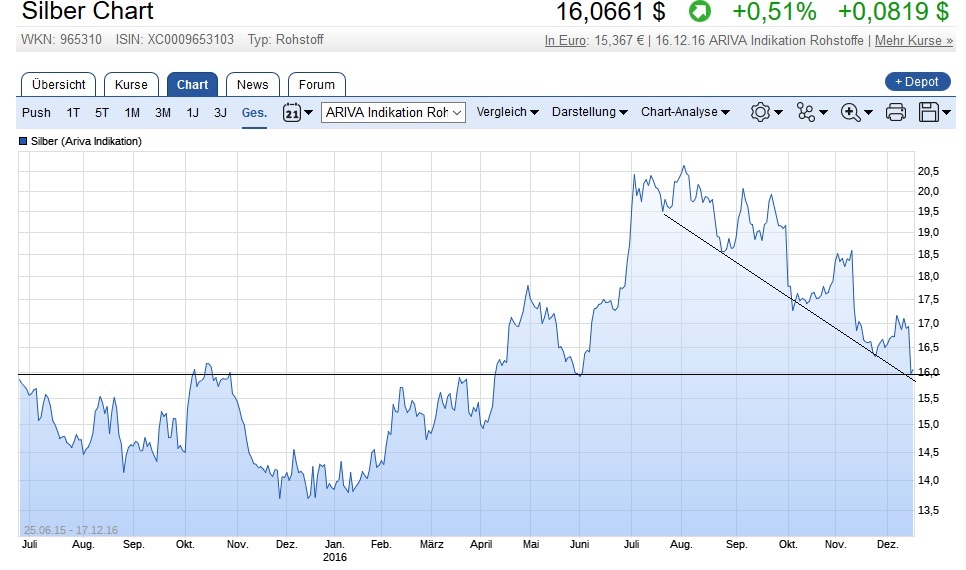This screenshot has height=570, width=966.
Task: Click the 16,0 axis value label
Action: [928, 372]
